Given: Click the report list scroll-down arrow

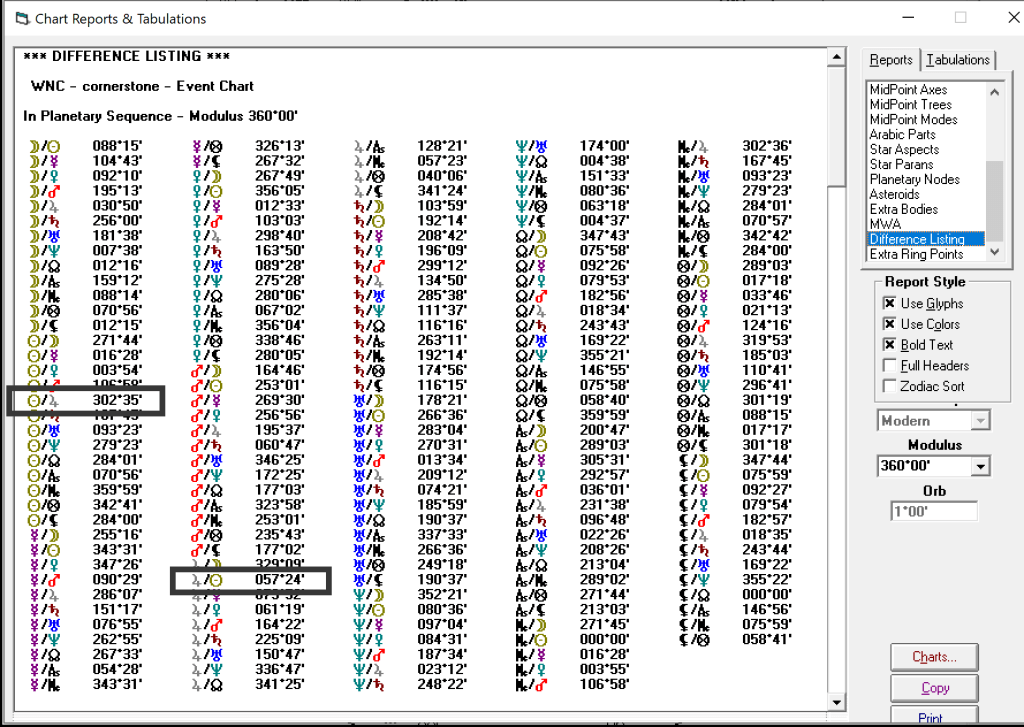Looking at the screenshot, I should coord(994,254).
